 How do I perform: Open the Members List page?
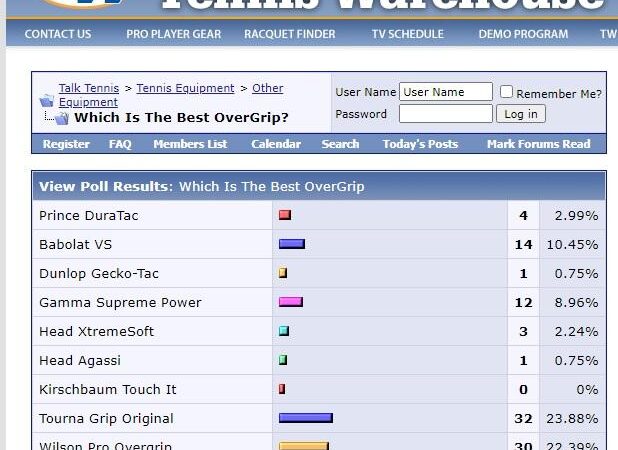190,144
